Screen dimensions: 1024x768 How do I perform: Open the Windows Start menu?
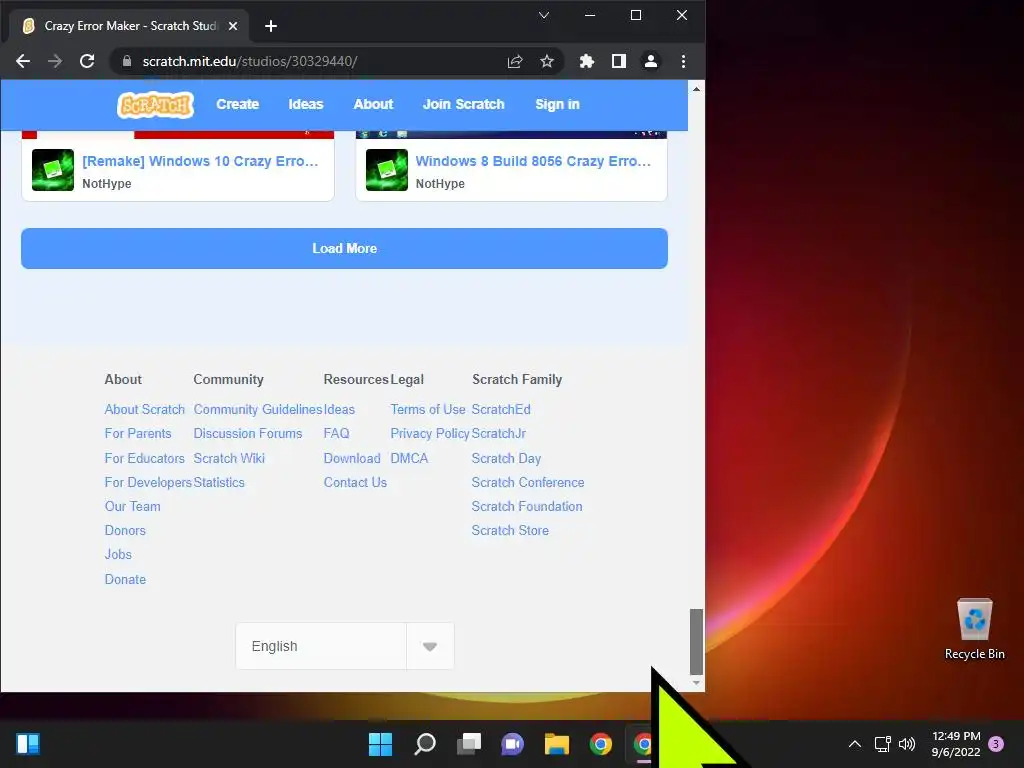tap(380, 744)
